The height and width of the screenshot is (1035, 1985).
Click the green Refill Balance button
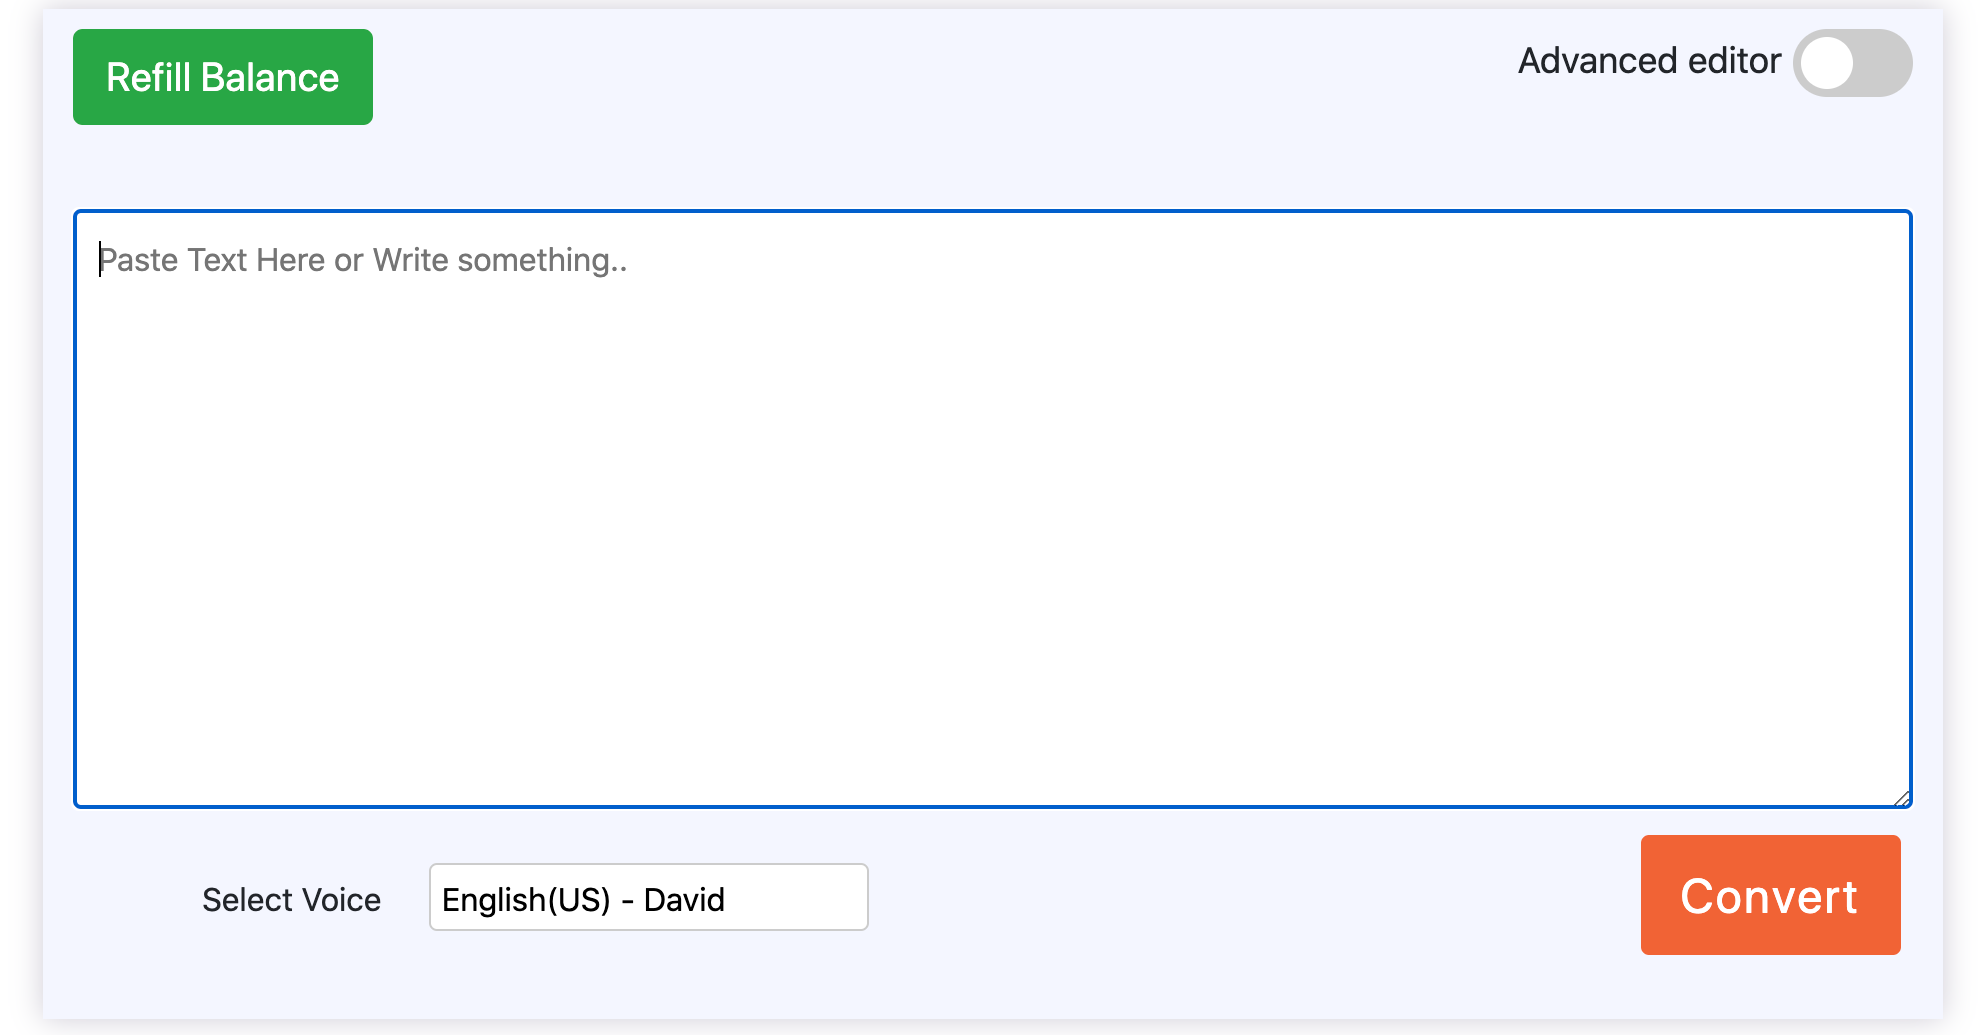[222, 77]
